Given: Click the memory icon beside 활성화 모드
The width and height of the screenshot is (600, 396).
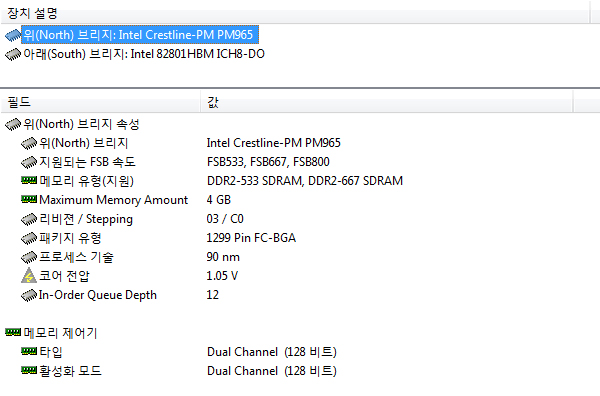Looking at the screenshot, I should point(29,370).
